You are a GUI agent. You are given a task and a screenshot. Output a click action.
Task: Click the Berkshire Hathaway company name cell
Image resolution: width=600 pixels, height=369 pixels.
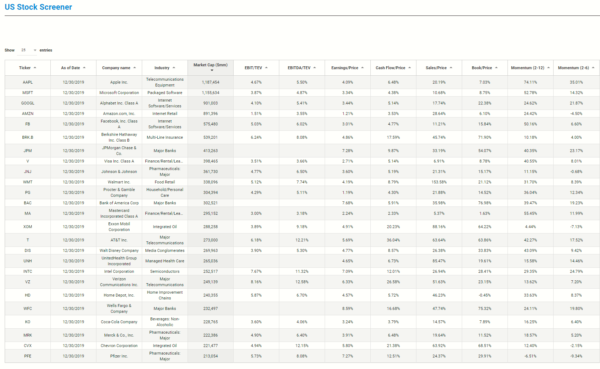(x=119, y=137)
